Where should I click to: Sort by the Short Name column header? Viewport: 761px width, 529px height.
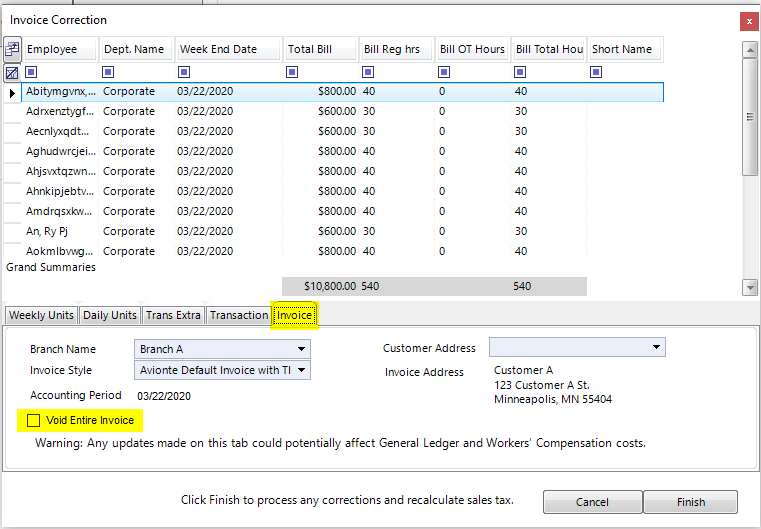pos(625,49)
